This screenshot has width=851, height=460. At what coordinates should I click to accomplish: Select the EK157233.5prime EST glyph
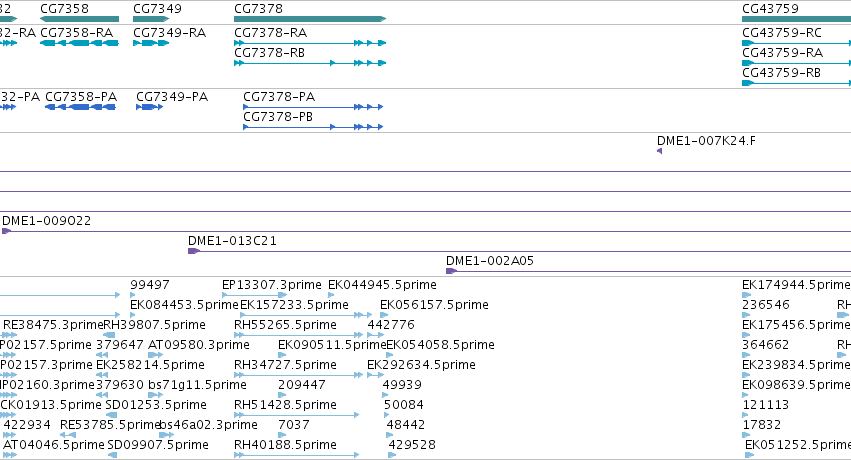coord(306,315)
